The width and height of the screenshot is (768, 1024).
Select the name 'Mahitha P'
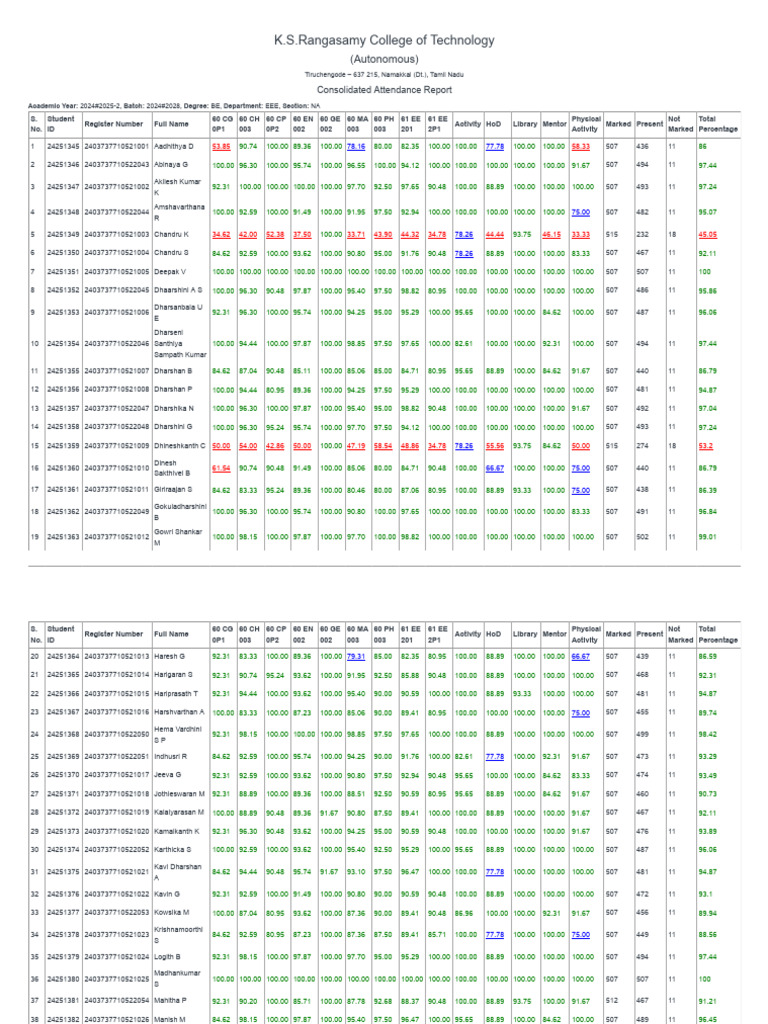click(x=170, y=1000)
